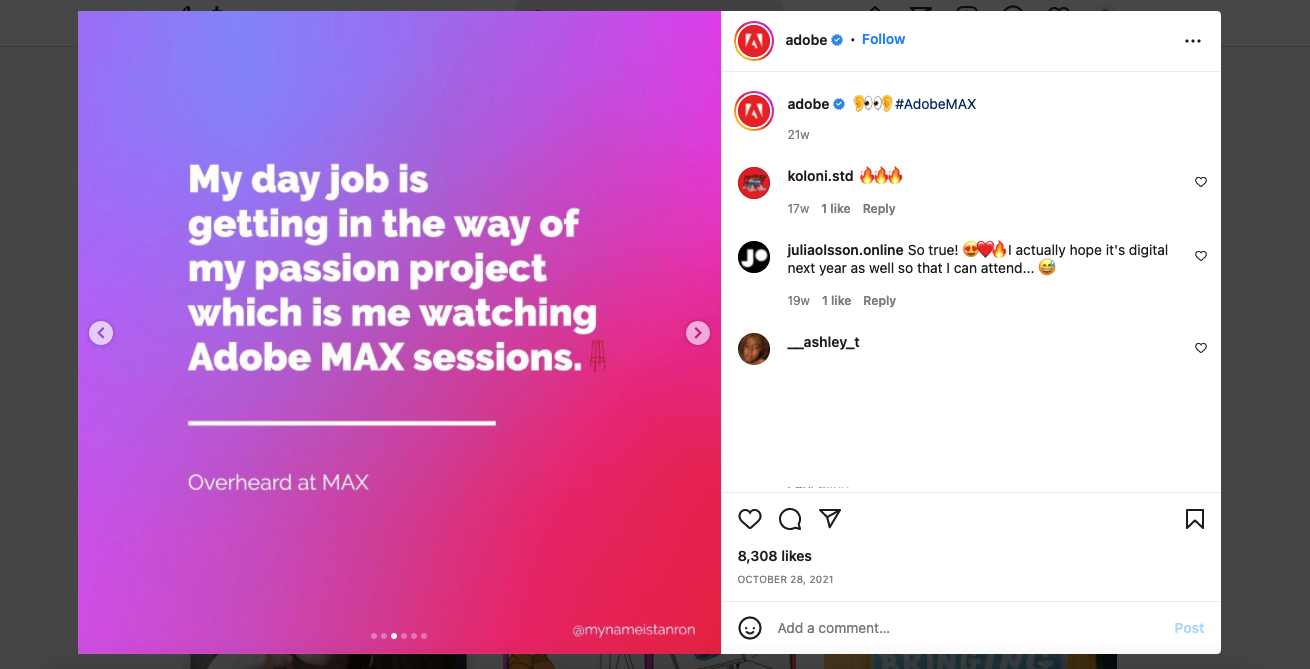Share post via paper plane icon
This screenshot has width=1310, height=669.
830,518
